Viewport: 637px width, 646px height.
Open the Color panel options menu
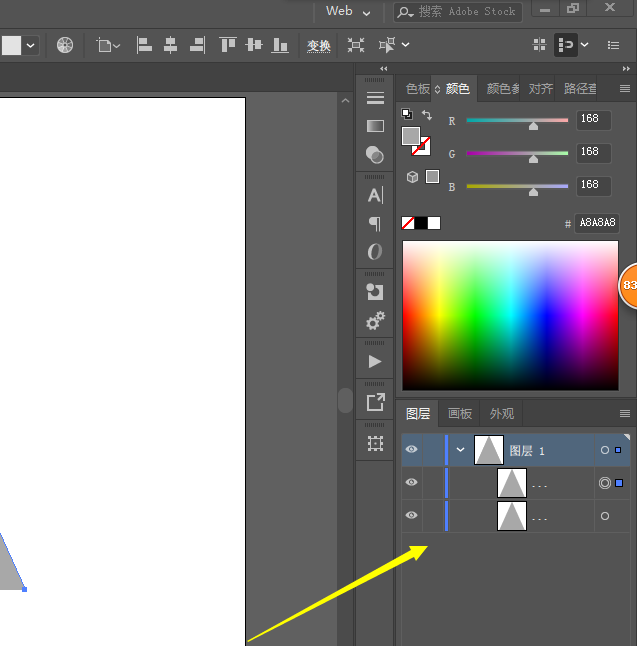624,89
